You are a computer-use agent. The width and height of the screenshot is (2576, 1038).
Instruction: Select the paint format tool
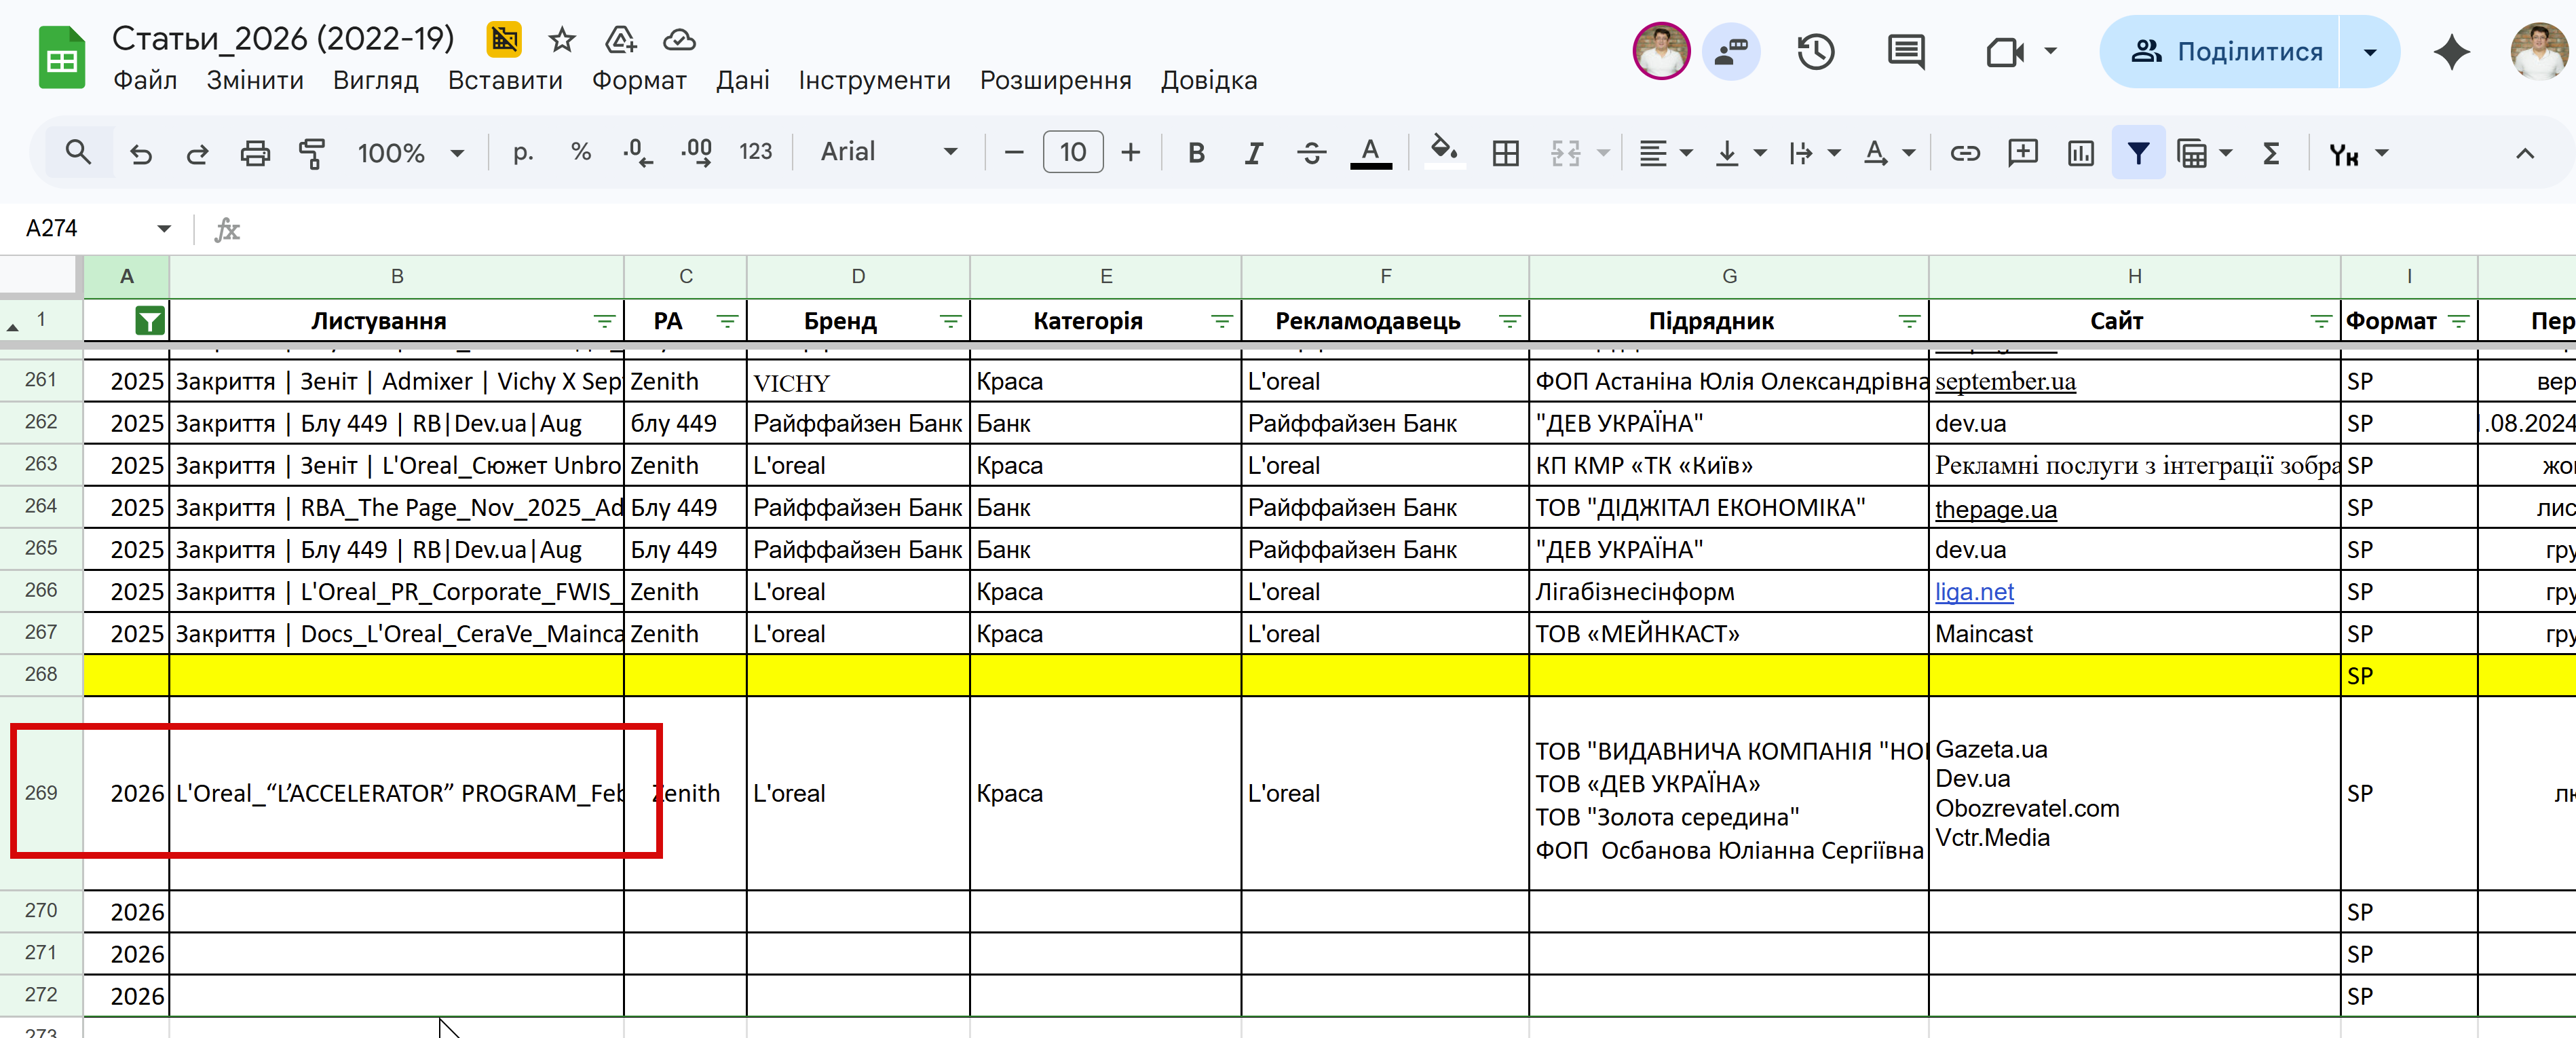pyautogui.click(x=312, y=153)
